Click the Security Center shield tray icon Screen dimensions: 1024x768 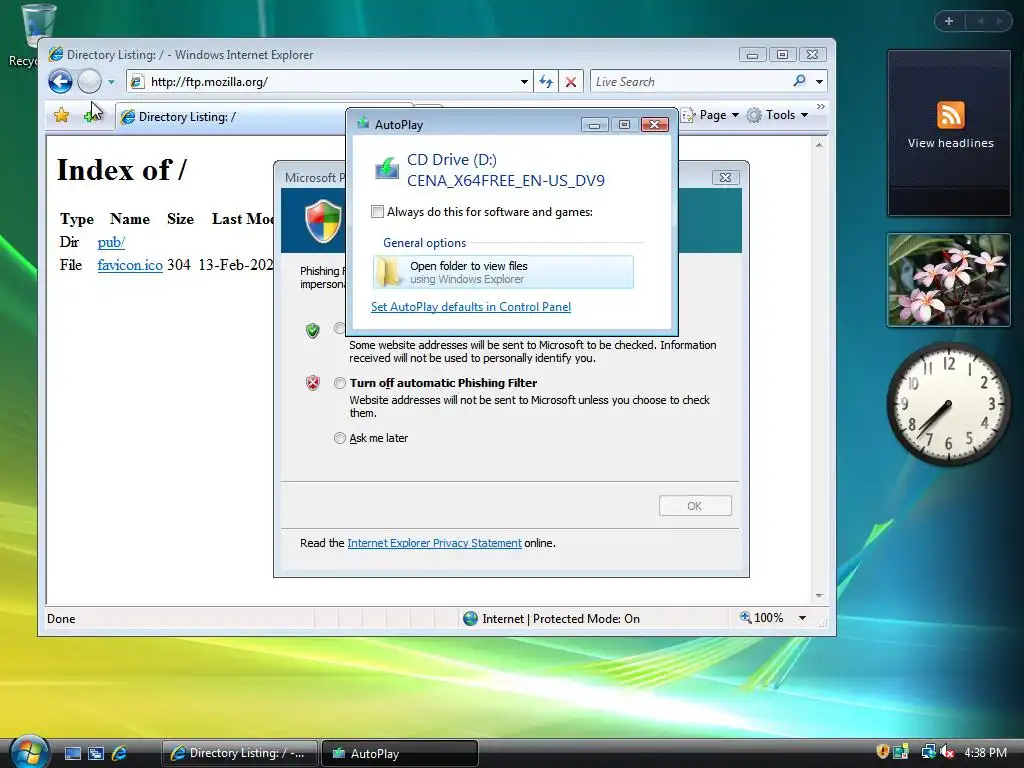coord(882,752)
